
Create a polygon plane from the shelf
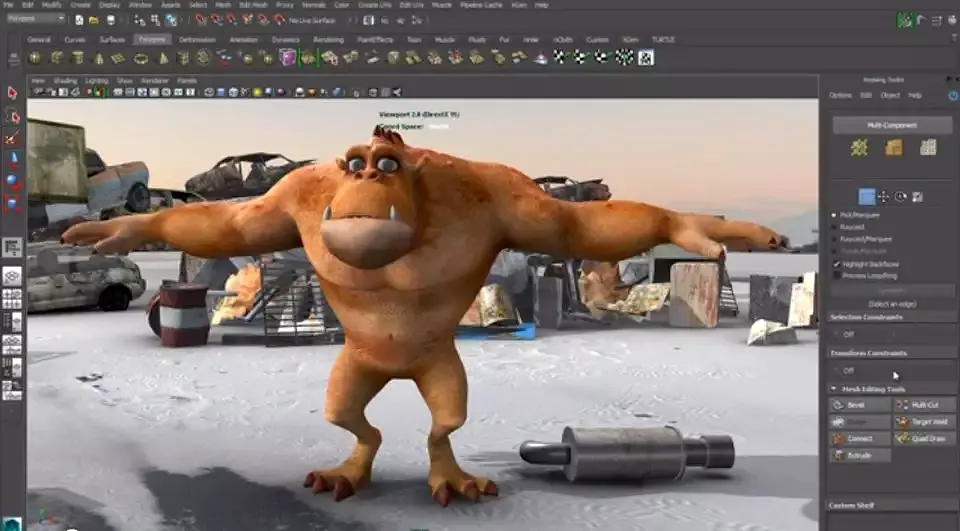click(x=118, y=58)
